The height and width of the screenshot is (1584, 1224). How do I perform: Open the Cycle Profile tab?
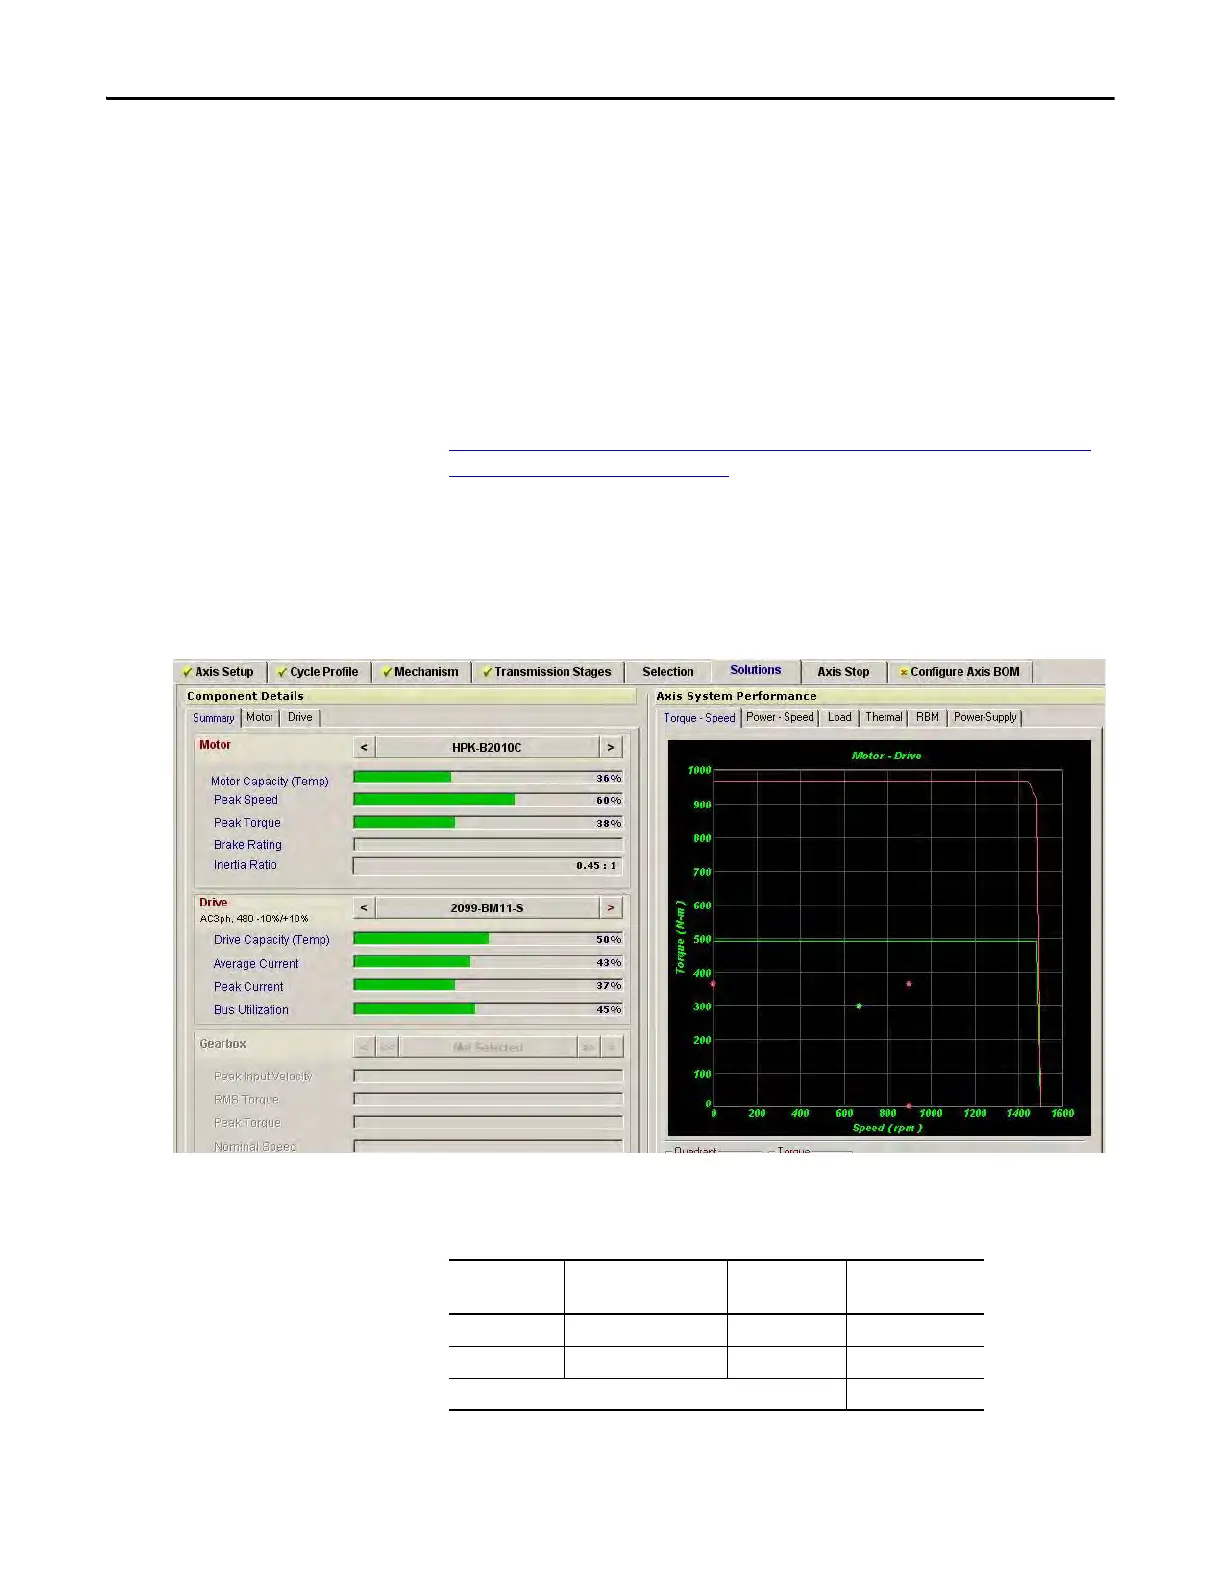[319, 672]
